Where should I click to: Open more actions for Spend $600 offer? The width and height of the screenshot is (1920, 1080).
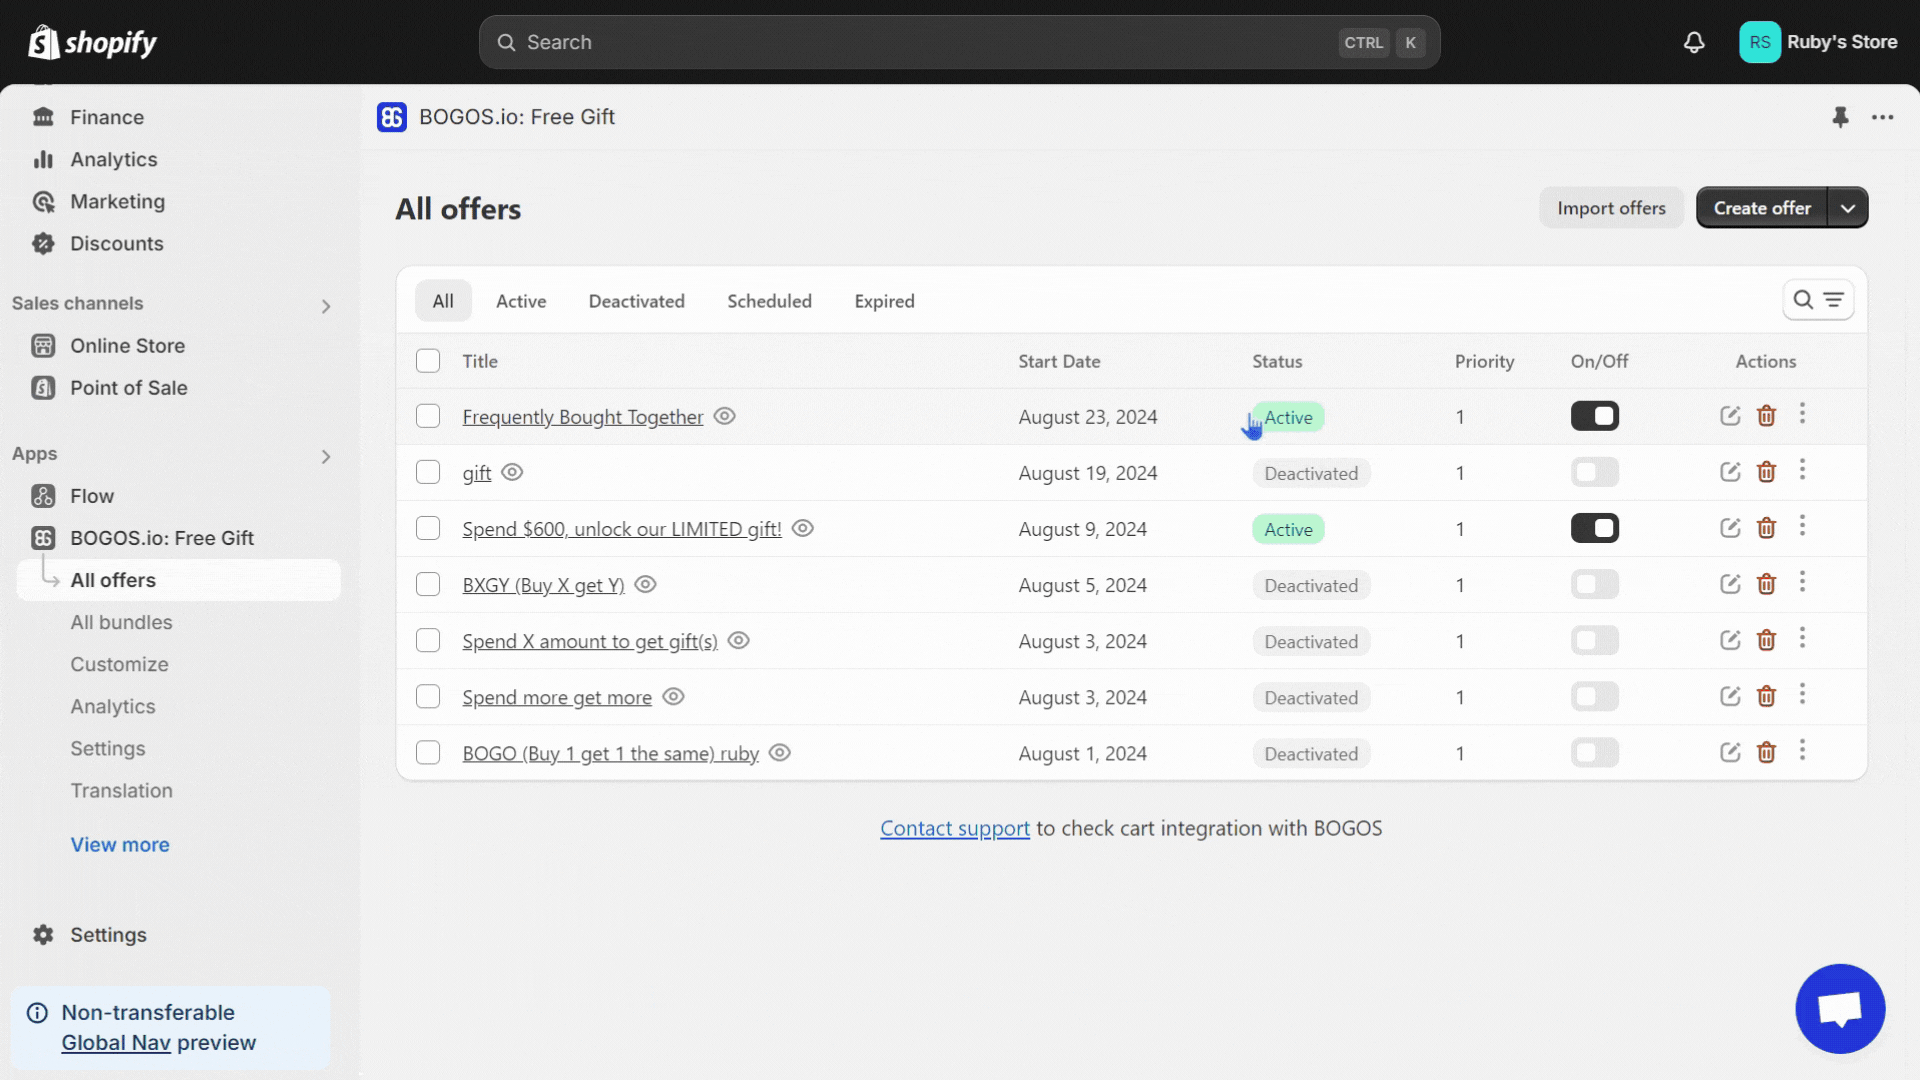1802,527
